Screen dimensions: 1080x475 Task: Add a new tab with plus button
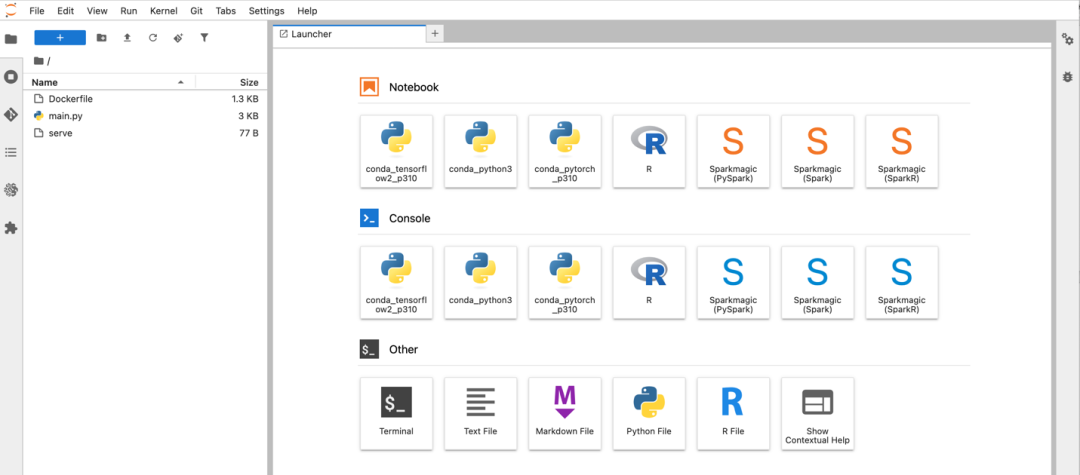tap(435, 34)
